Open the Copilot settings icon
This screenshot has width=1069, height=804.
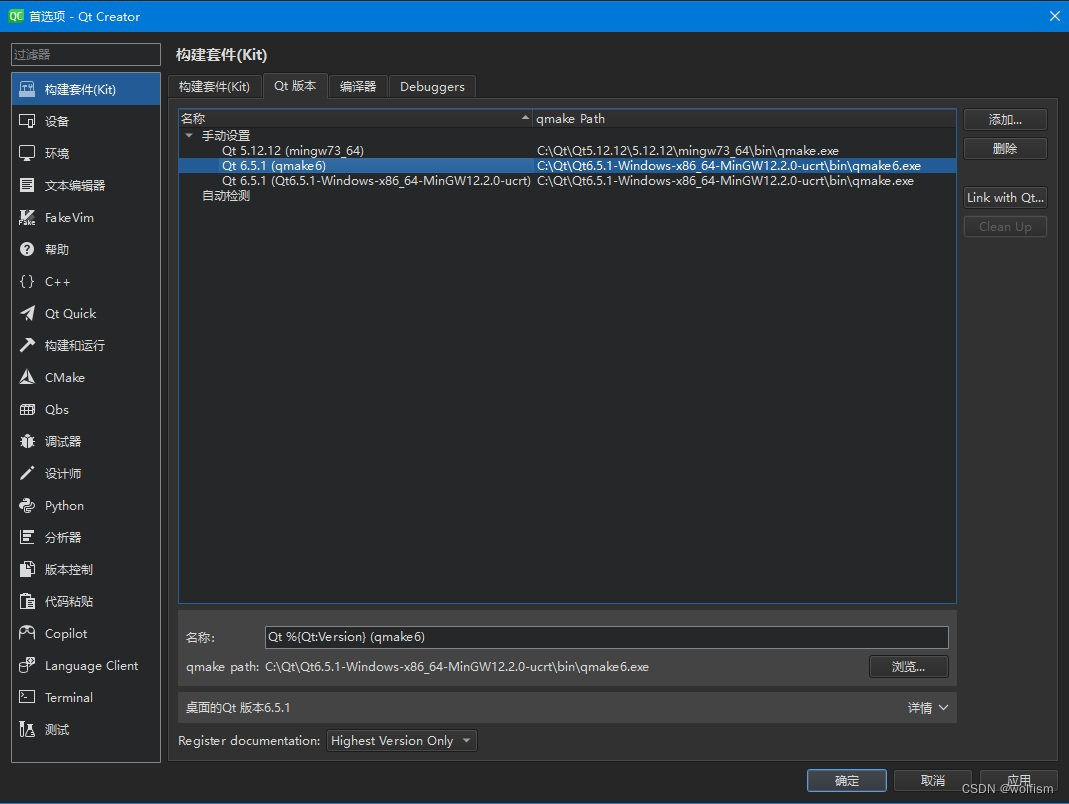27,634
